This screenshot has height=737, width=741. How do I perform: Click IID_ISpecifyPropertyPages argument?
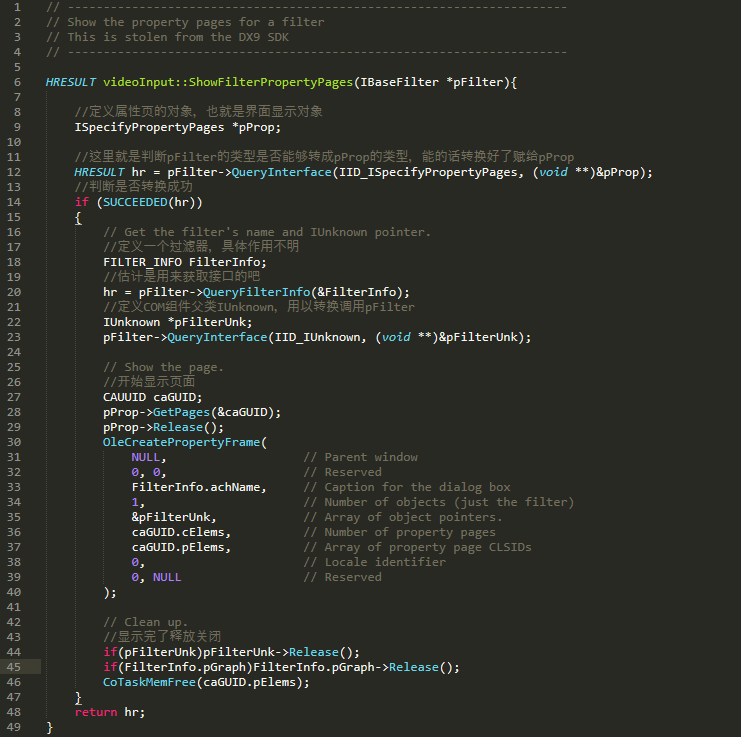[429, 172]
